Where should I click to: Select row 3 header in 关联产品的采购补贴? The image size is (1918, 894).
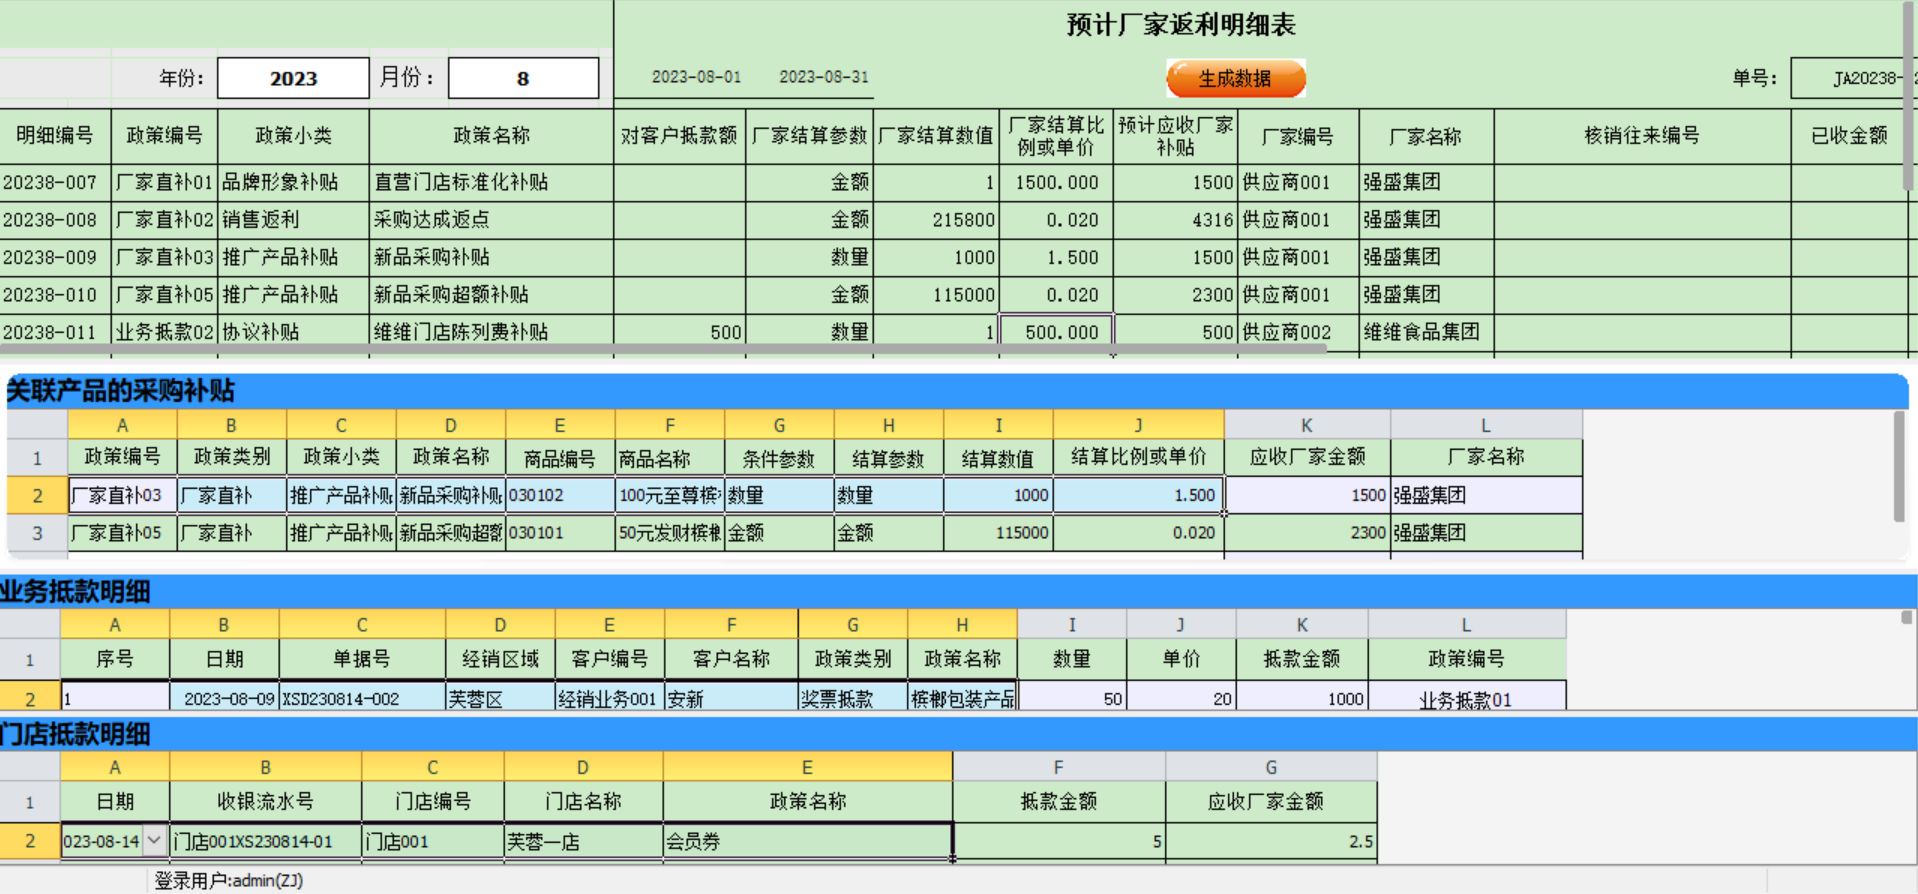click(x=37, y=533)
